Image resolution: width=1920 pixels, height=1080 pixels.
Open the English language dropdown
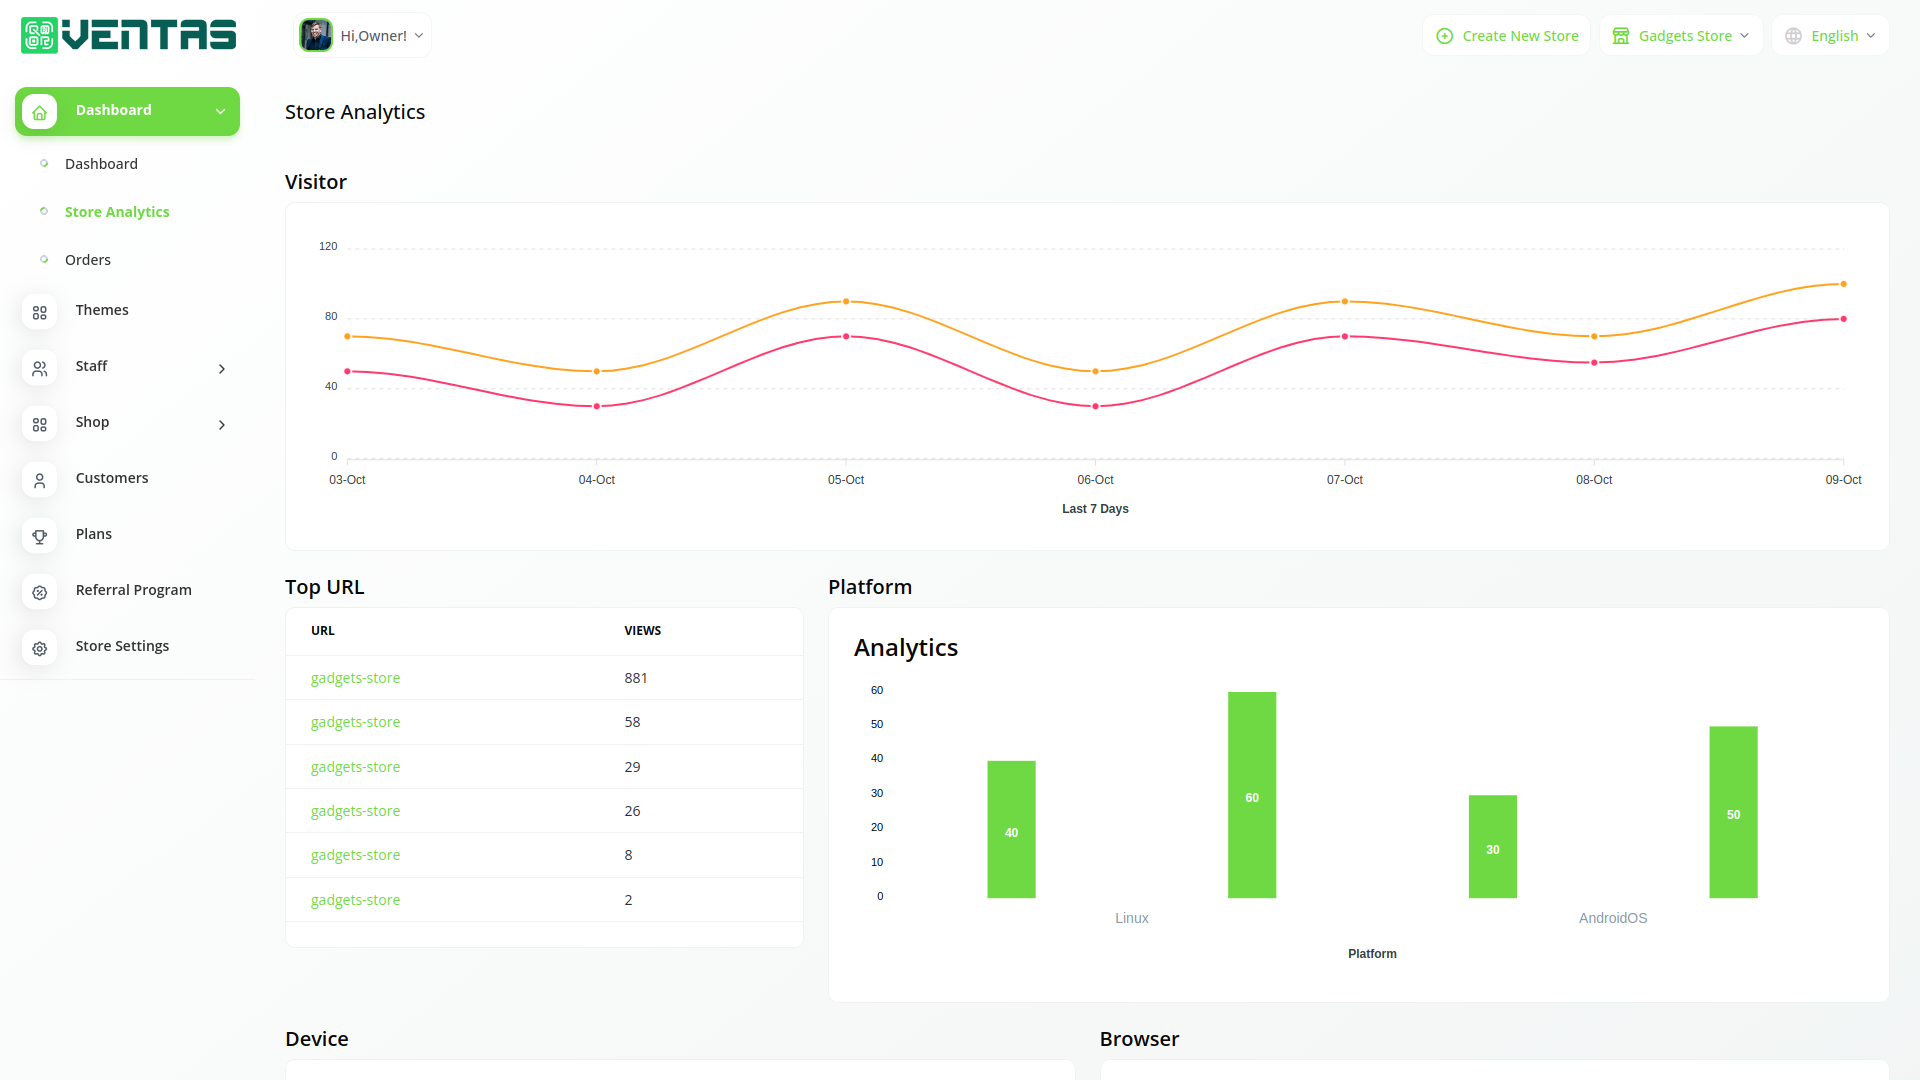pyautogui.click(x=1831, y=36)
